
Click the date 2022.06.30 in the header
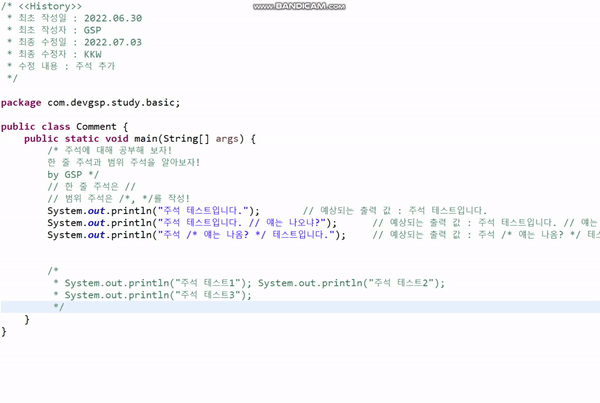click(x=113, y=18)
